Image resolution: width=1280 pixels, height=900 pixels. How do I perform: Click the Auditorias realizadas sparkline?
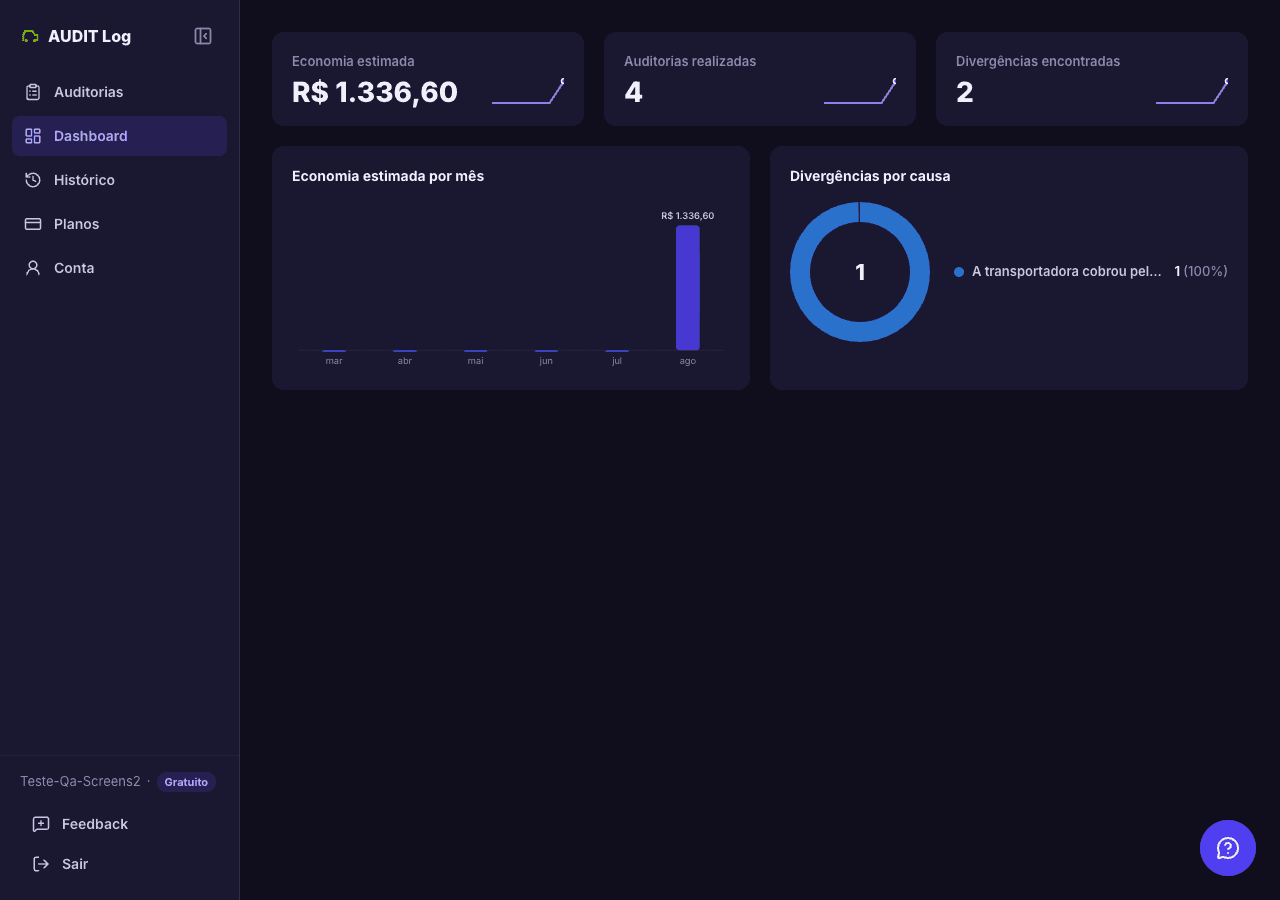pos(860,91)
